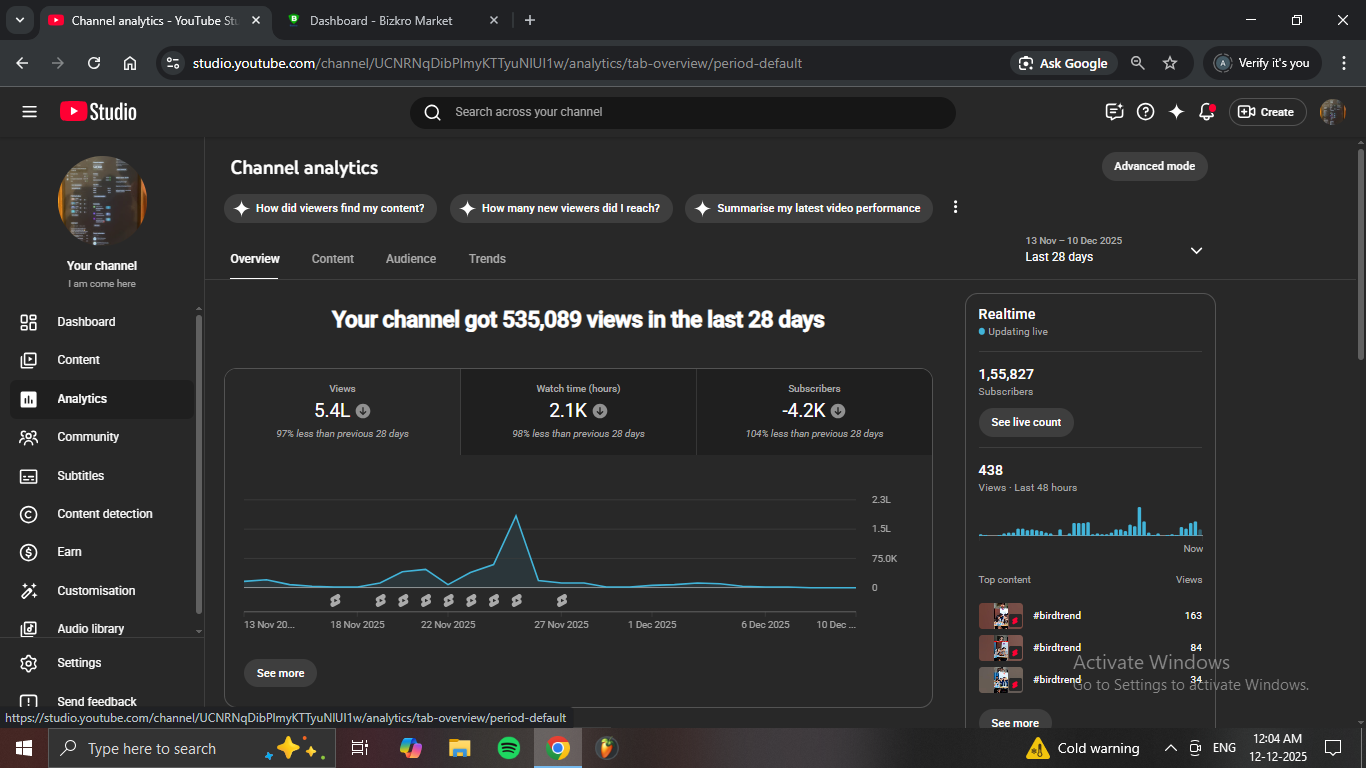Image resolution: width=1366 pixels, height=768 pixels.
Task: Open the Chrome tab search dropdown arrow
Action: [19, 20]
